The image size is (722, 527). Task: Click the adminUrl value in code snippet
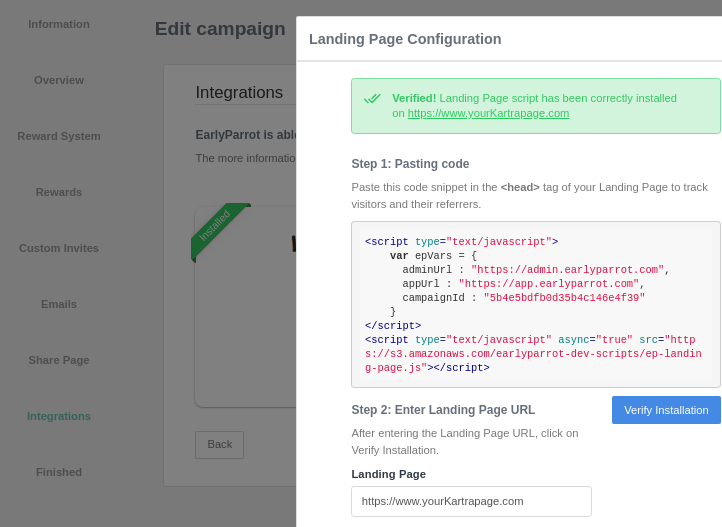567,270
